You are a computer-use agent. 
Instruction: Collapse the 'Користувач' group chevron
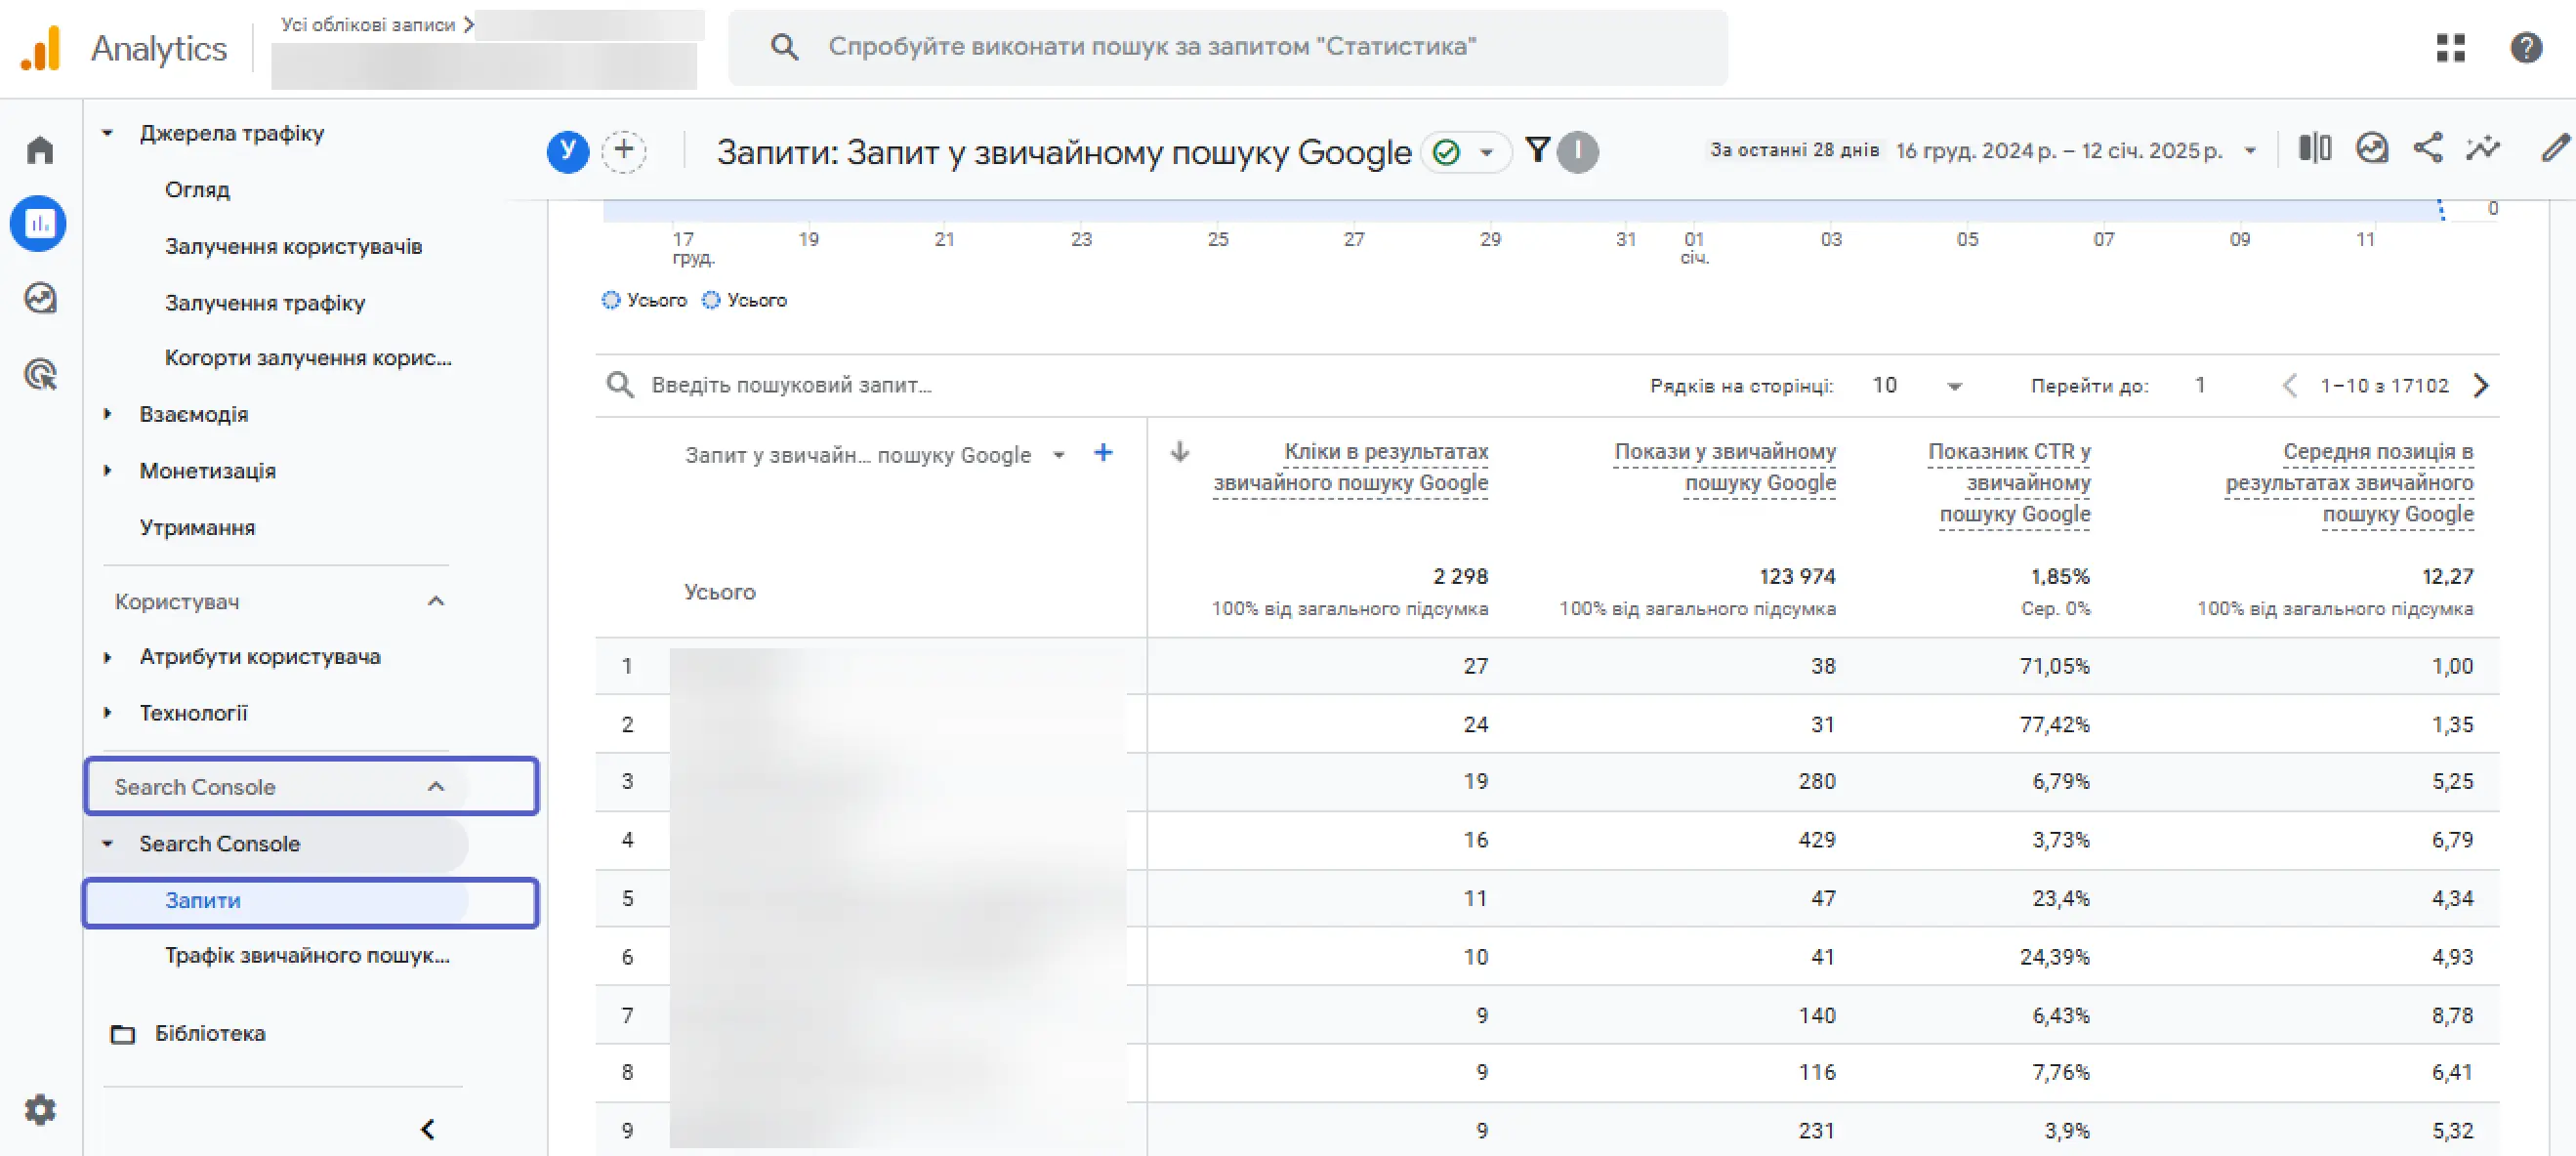click(436, 602)
